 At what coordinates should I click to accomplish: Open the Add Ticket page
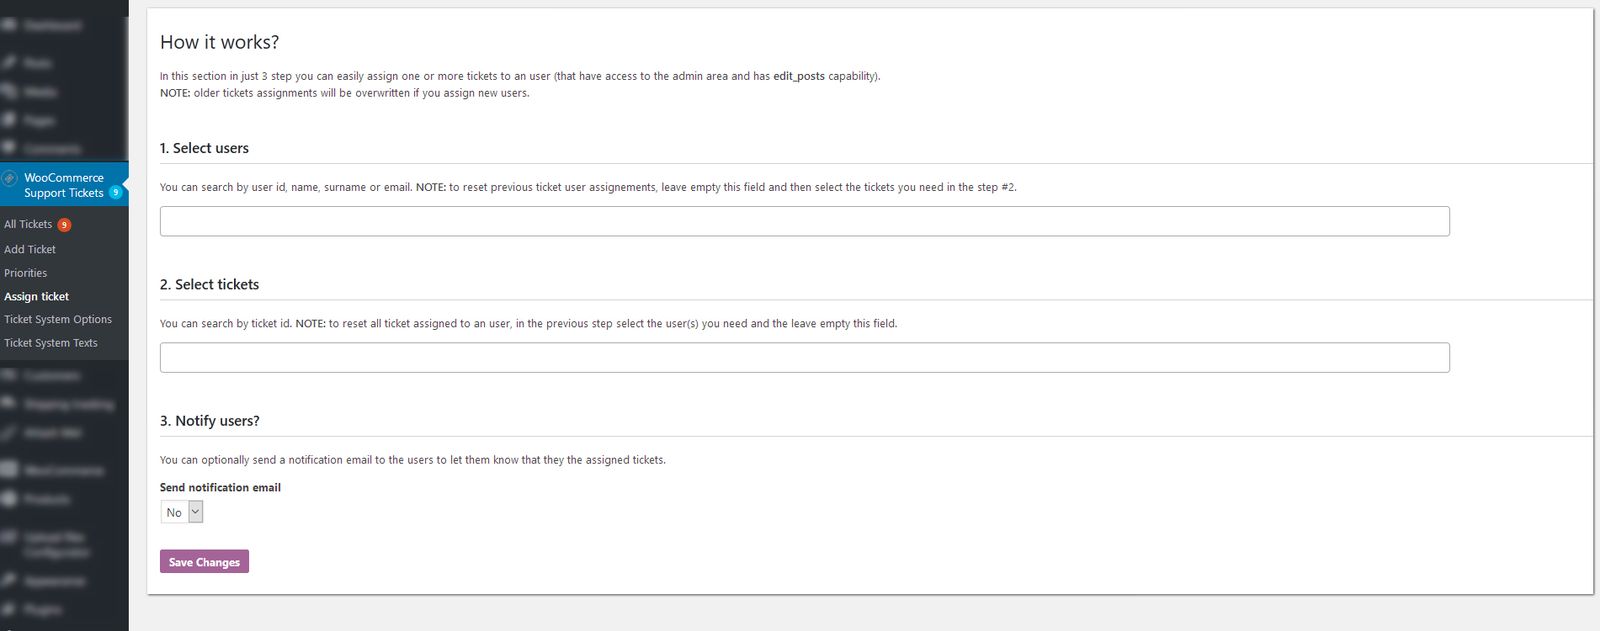tap(30, 249)
